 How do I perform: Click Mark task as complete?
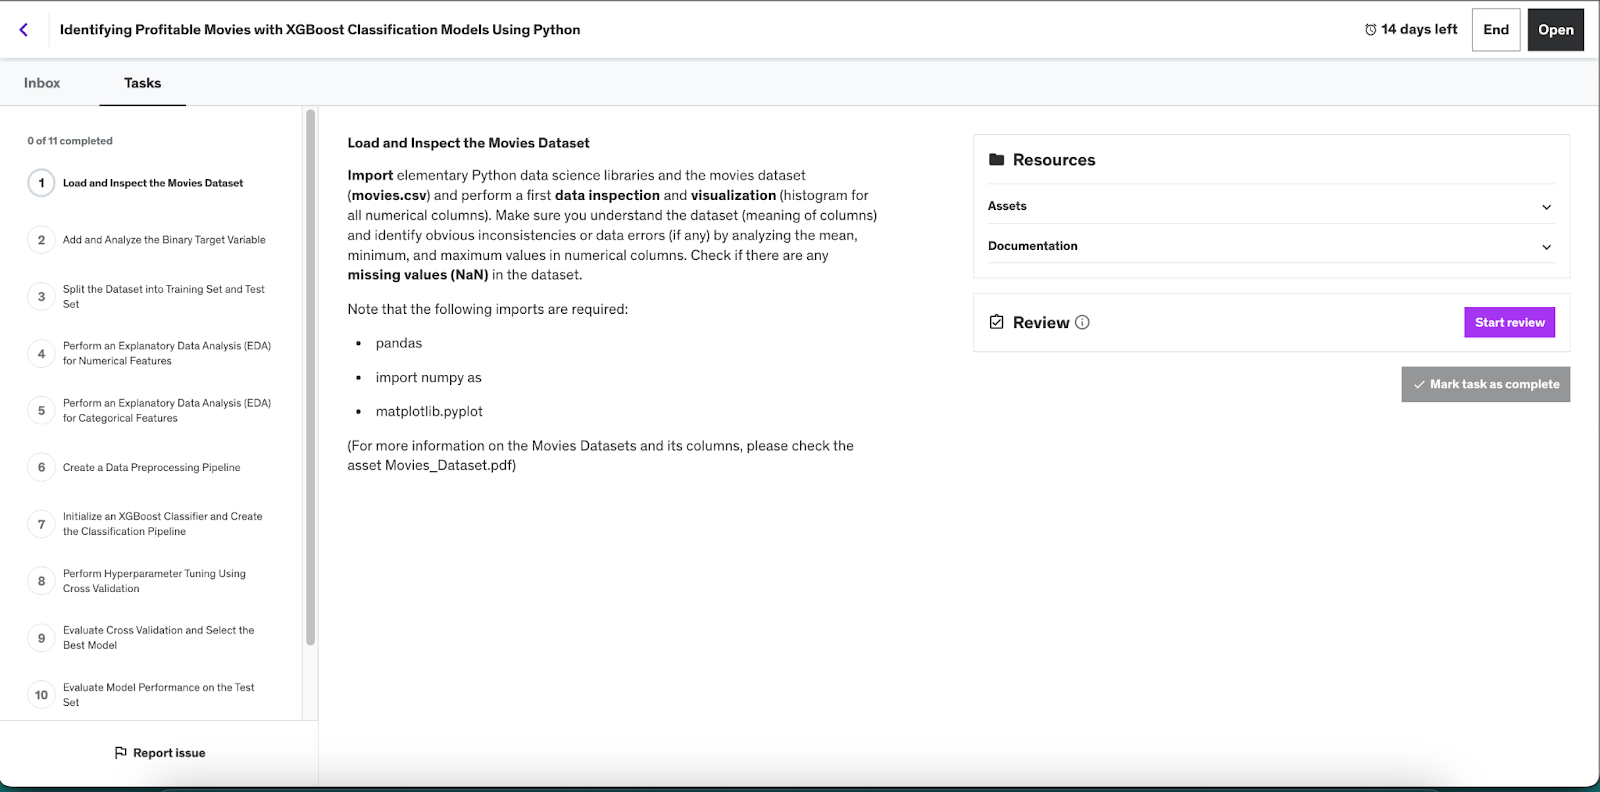tap(1486, 384)
